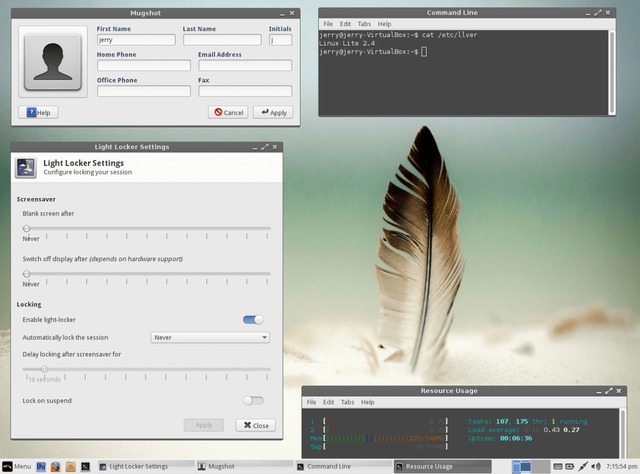Open the network connection tray icon
Viewport: 640px width, 474px height.
pyautogui.click(x=583, y=466)
